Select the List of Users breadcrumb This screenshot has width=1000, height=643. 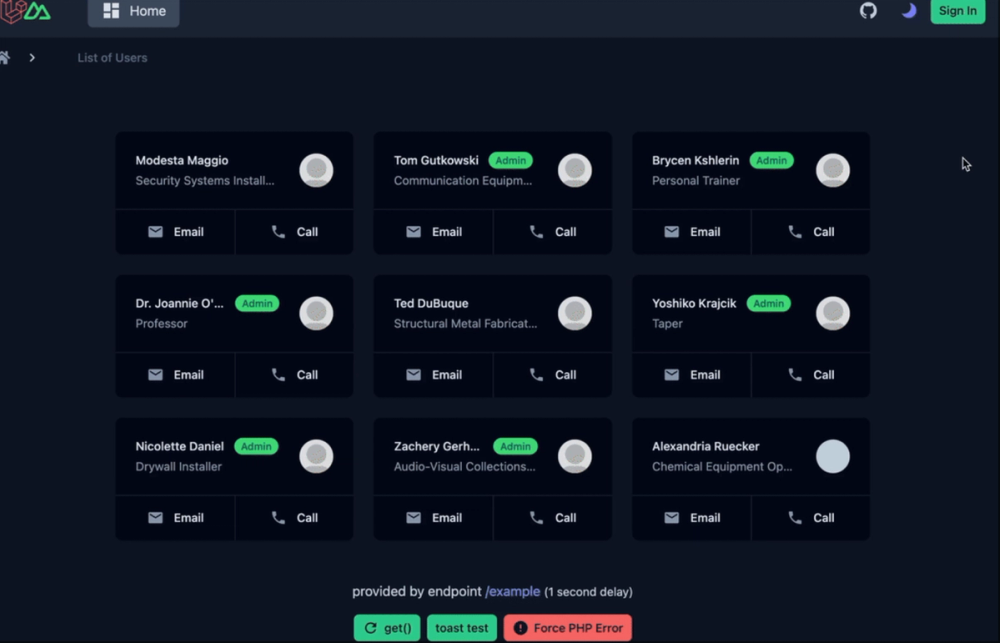[x=112, y=57]
